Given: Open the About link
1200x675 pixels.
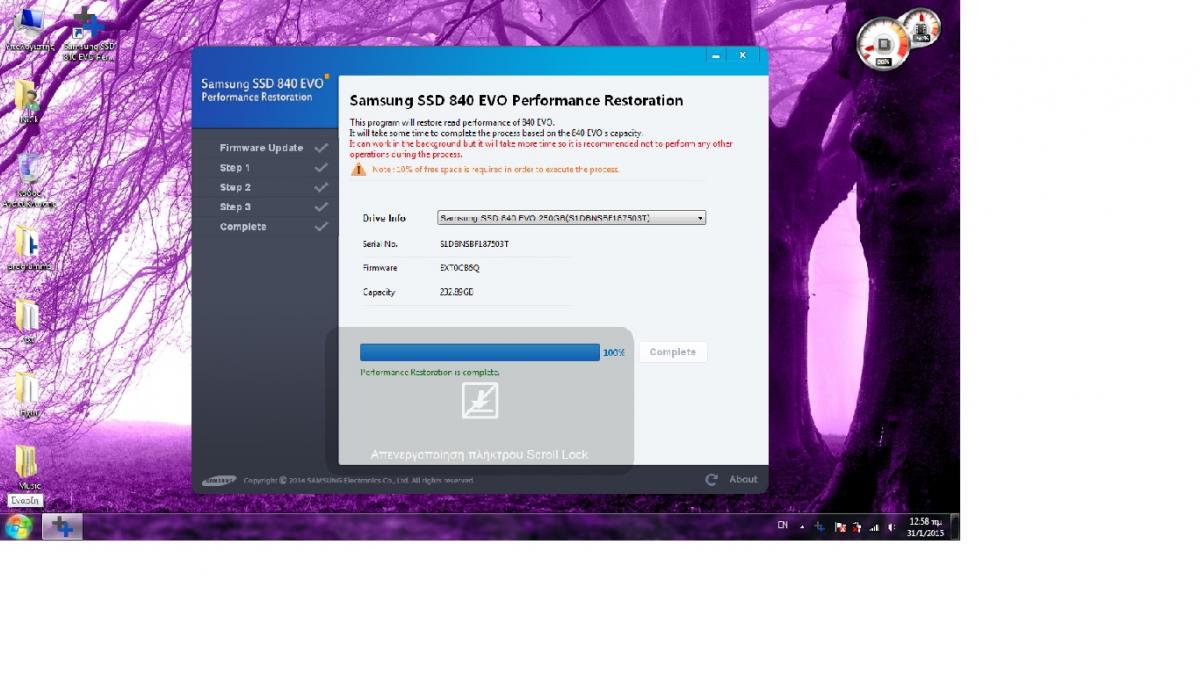Looking at the screenshot, I should coord(743,480).
